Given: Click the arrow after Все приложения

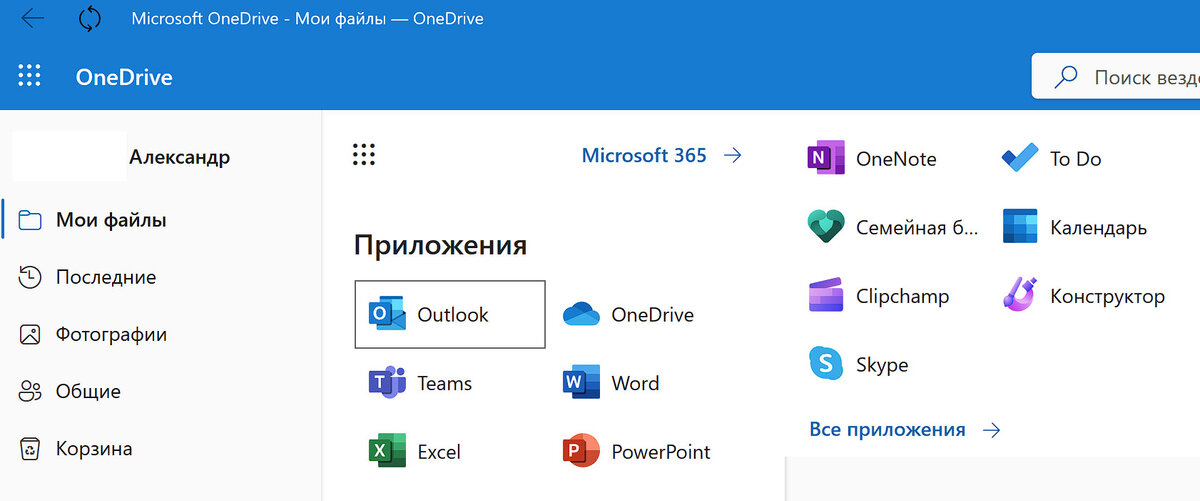Looking at the screenshot, I should pyautogui.click(x=991, y=430).
